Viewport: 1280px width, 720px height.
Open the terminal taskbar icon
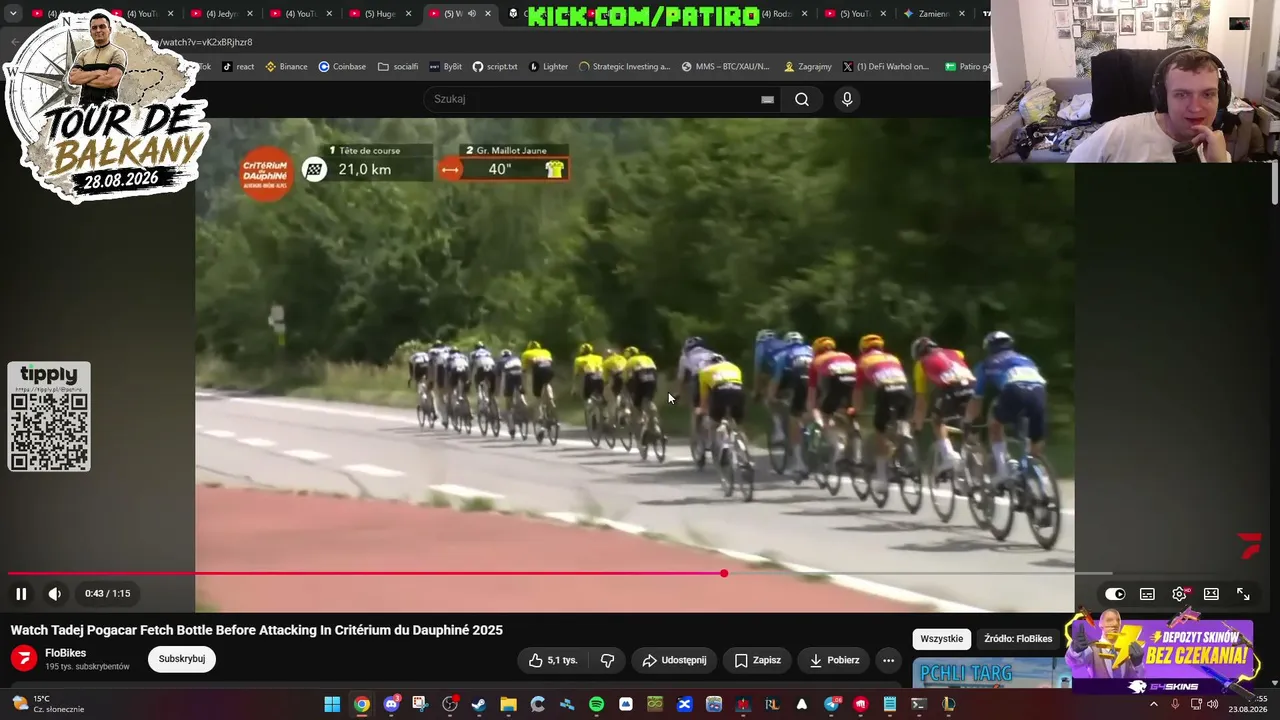(x=918, y=704)
